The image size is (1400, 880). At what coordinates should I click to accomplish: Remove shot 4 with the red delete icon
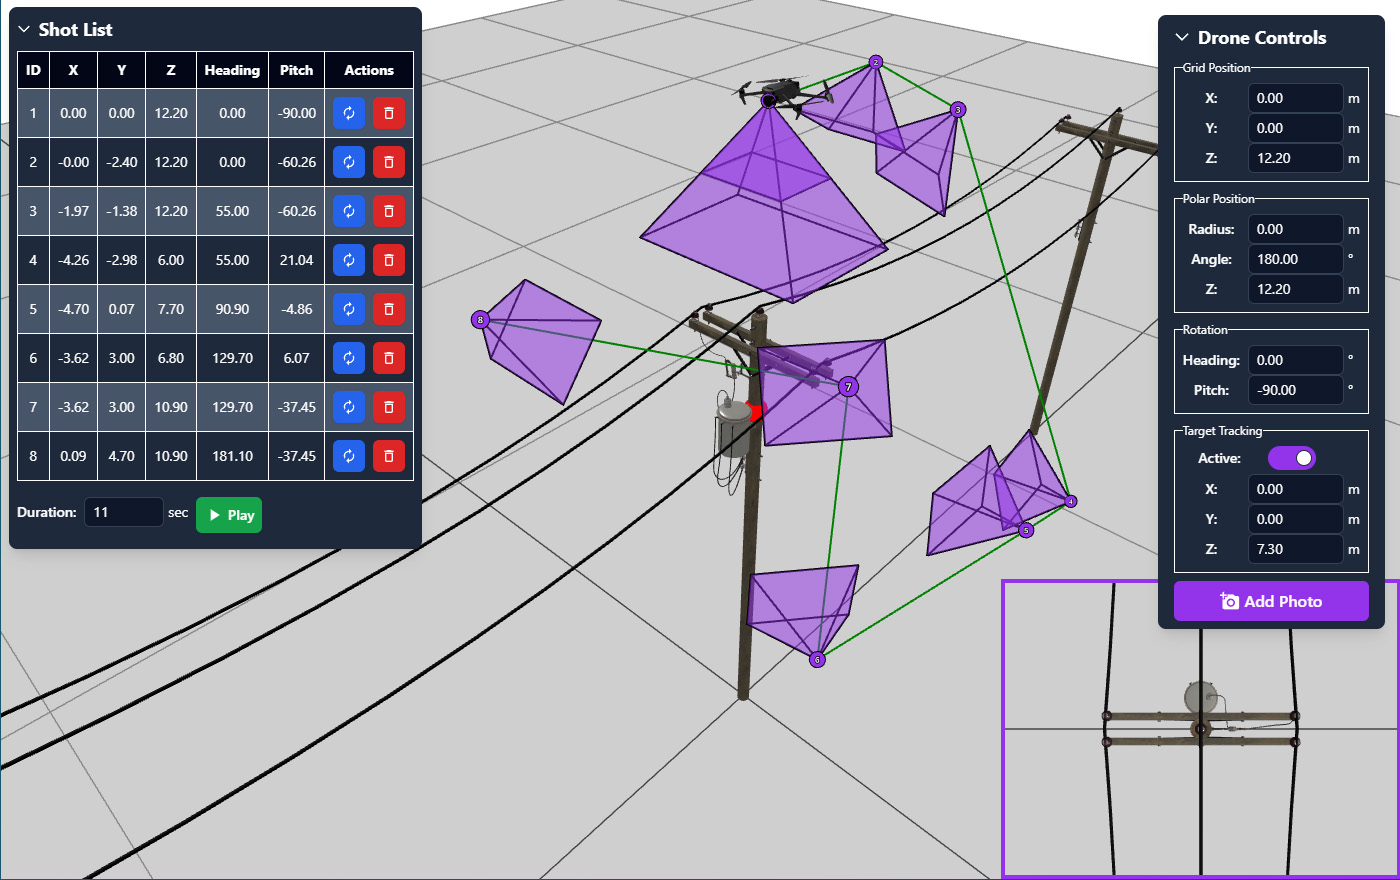click(x=388, y=259)
